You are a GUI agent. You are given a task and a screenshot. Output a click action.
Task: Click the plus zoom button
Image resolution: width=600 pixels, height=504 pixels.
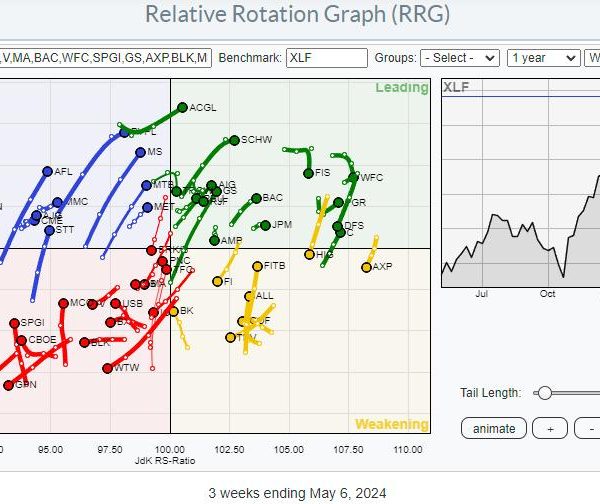550,428
